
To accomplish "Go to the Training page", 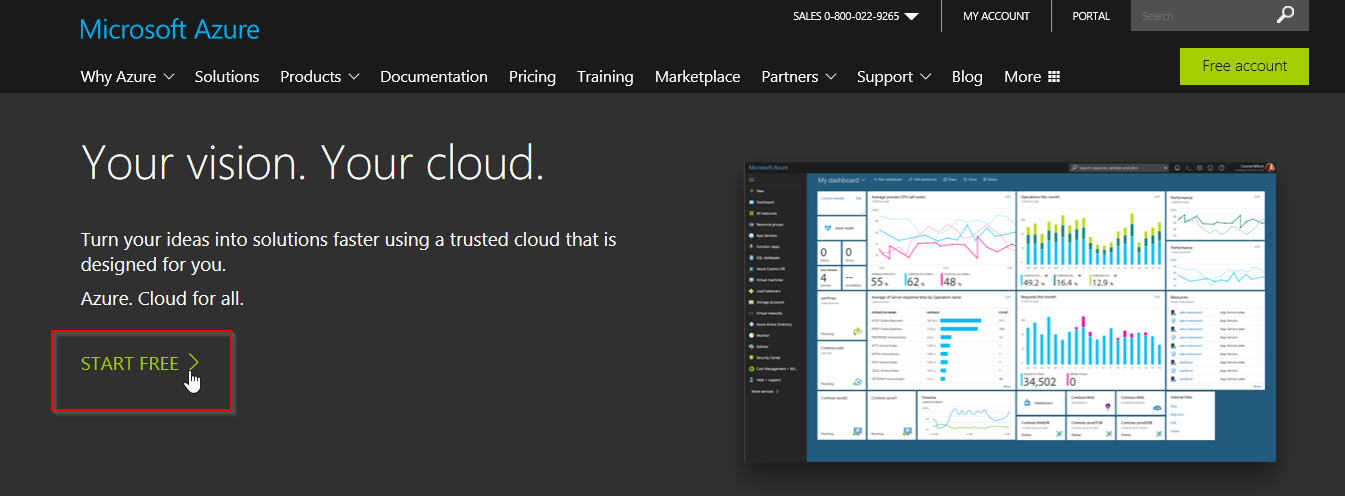I will pos(605,77).
